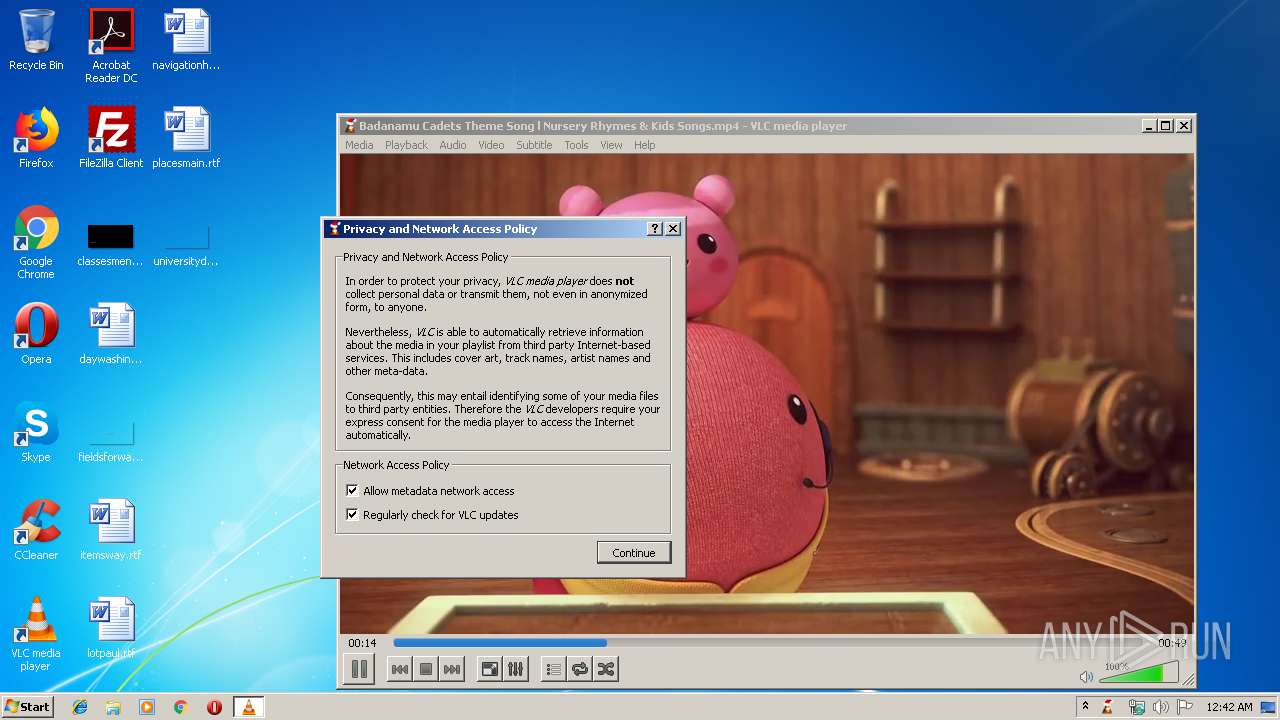1280x720 pixels.
Task: Select Acrobat Reader DC desktop icon
Action: 111,46
